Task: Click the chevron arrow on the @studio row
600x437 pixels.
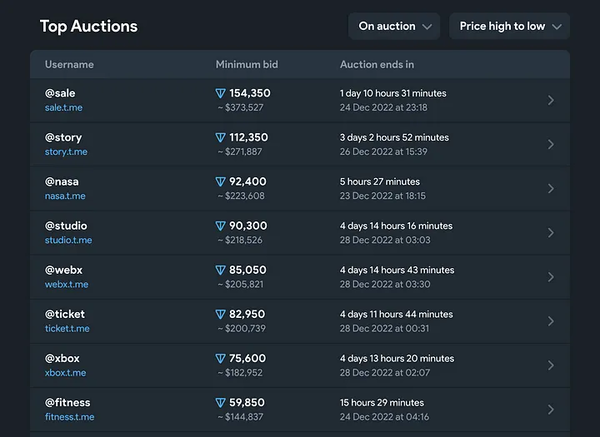Action: pos(551,233)
